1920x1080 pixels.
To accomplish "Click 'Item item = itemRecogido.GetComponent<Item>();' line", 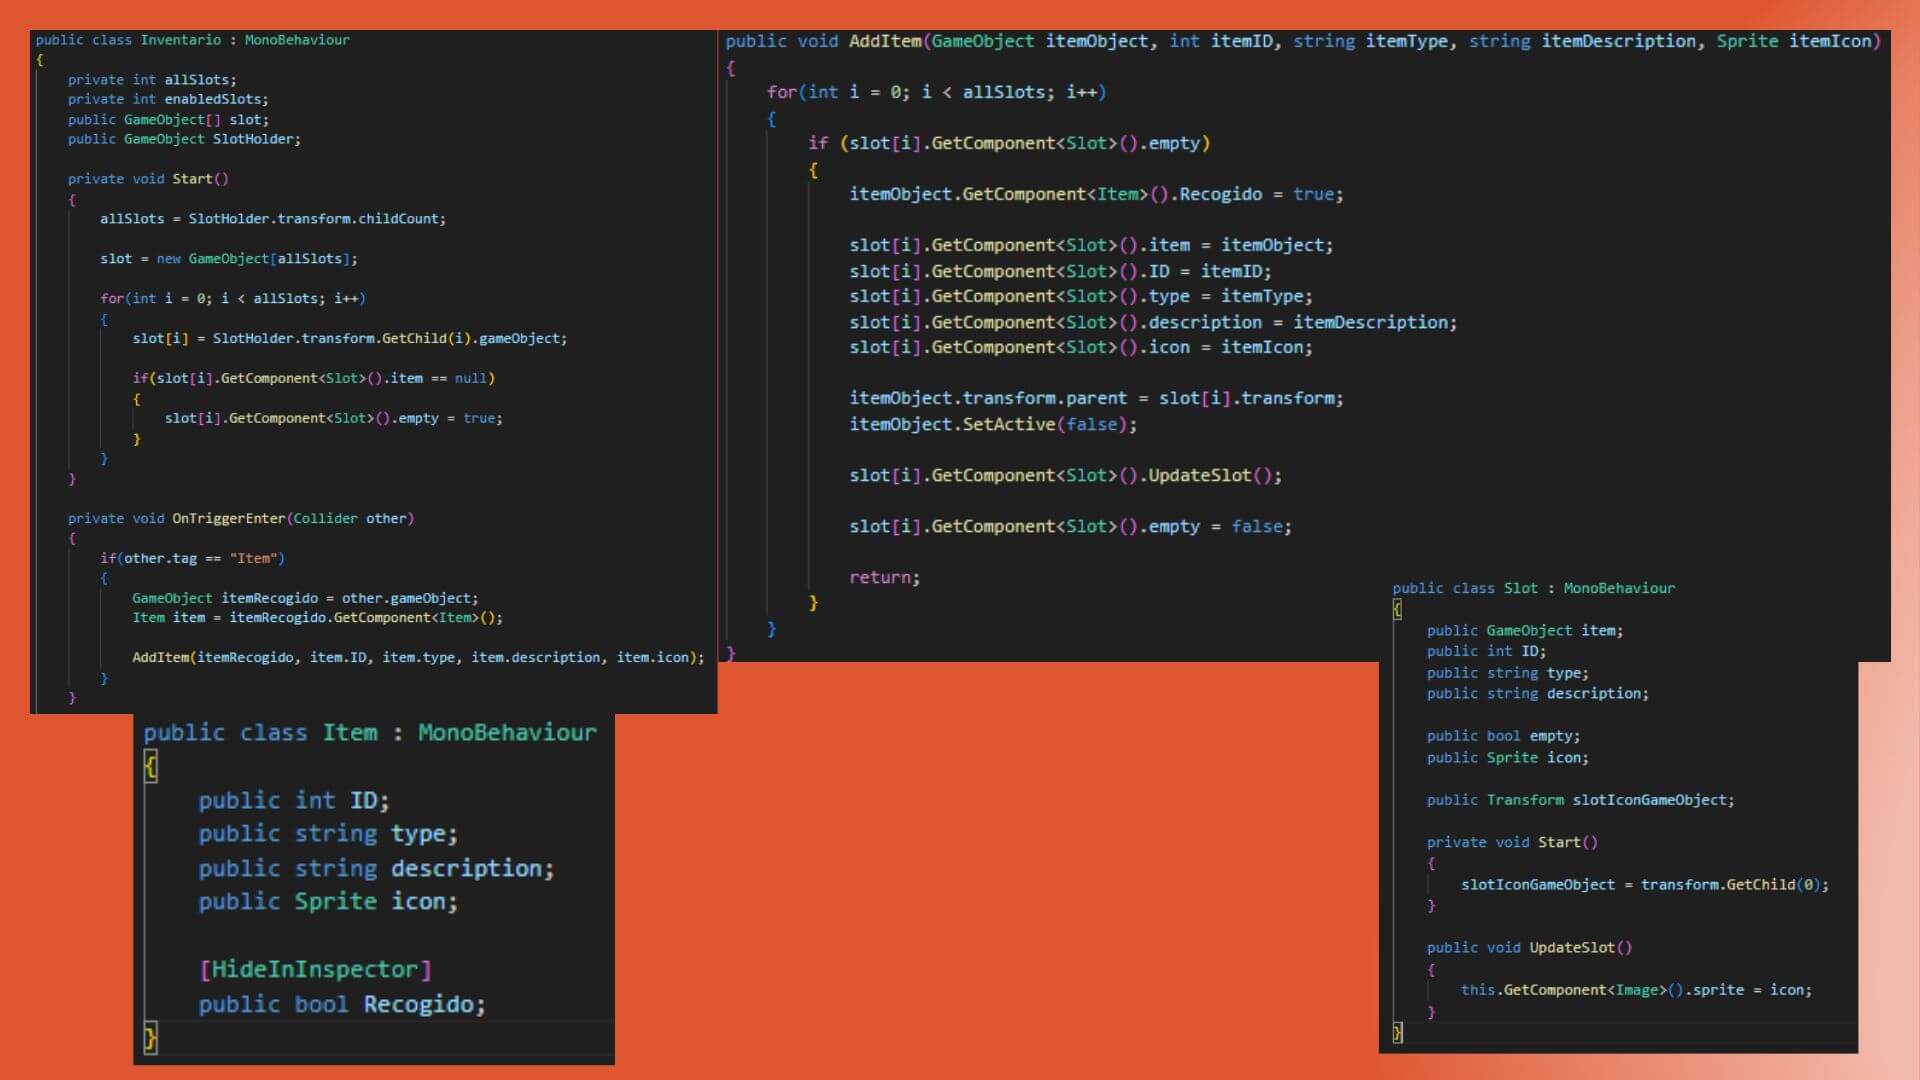I will (x=318, y=618).
